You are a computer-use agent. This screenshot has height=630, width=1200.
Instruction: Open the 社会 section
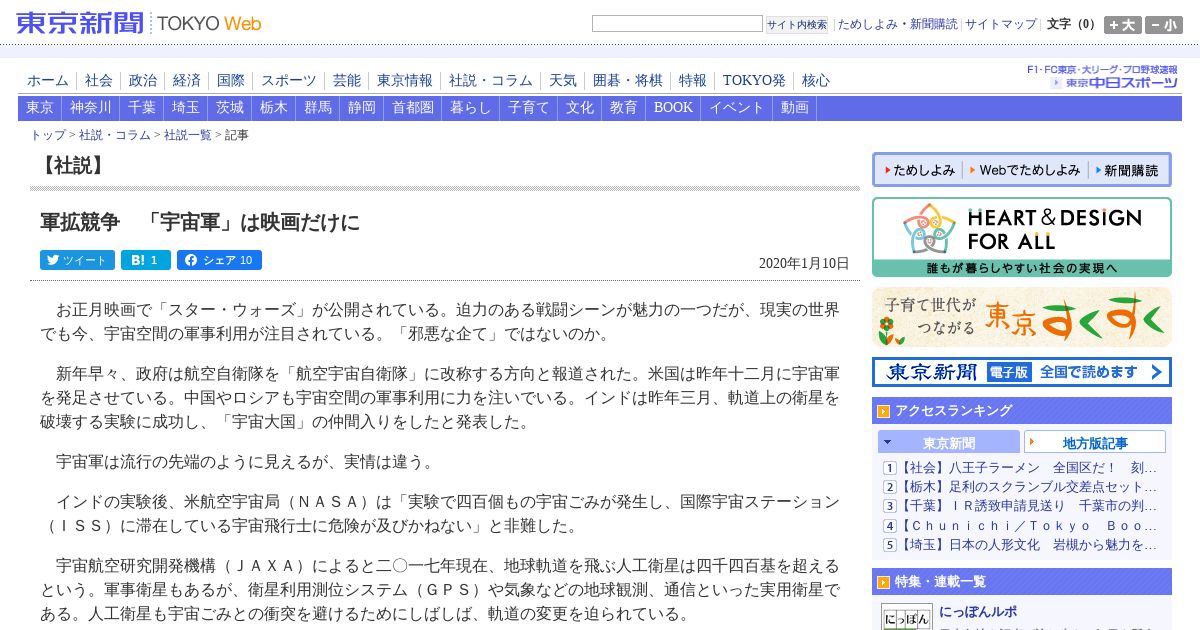tap(99, 80)
